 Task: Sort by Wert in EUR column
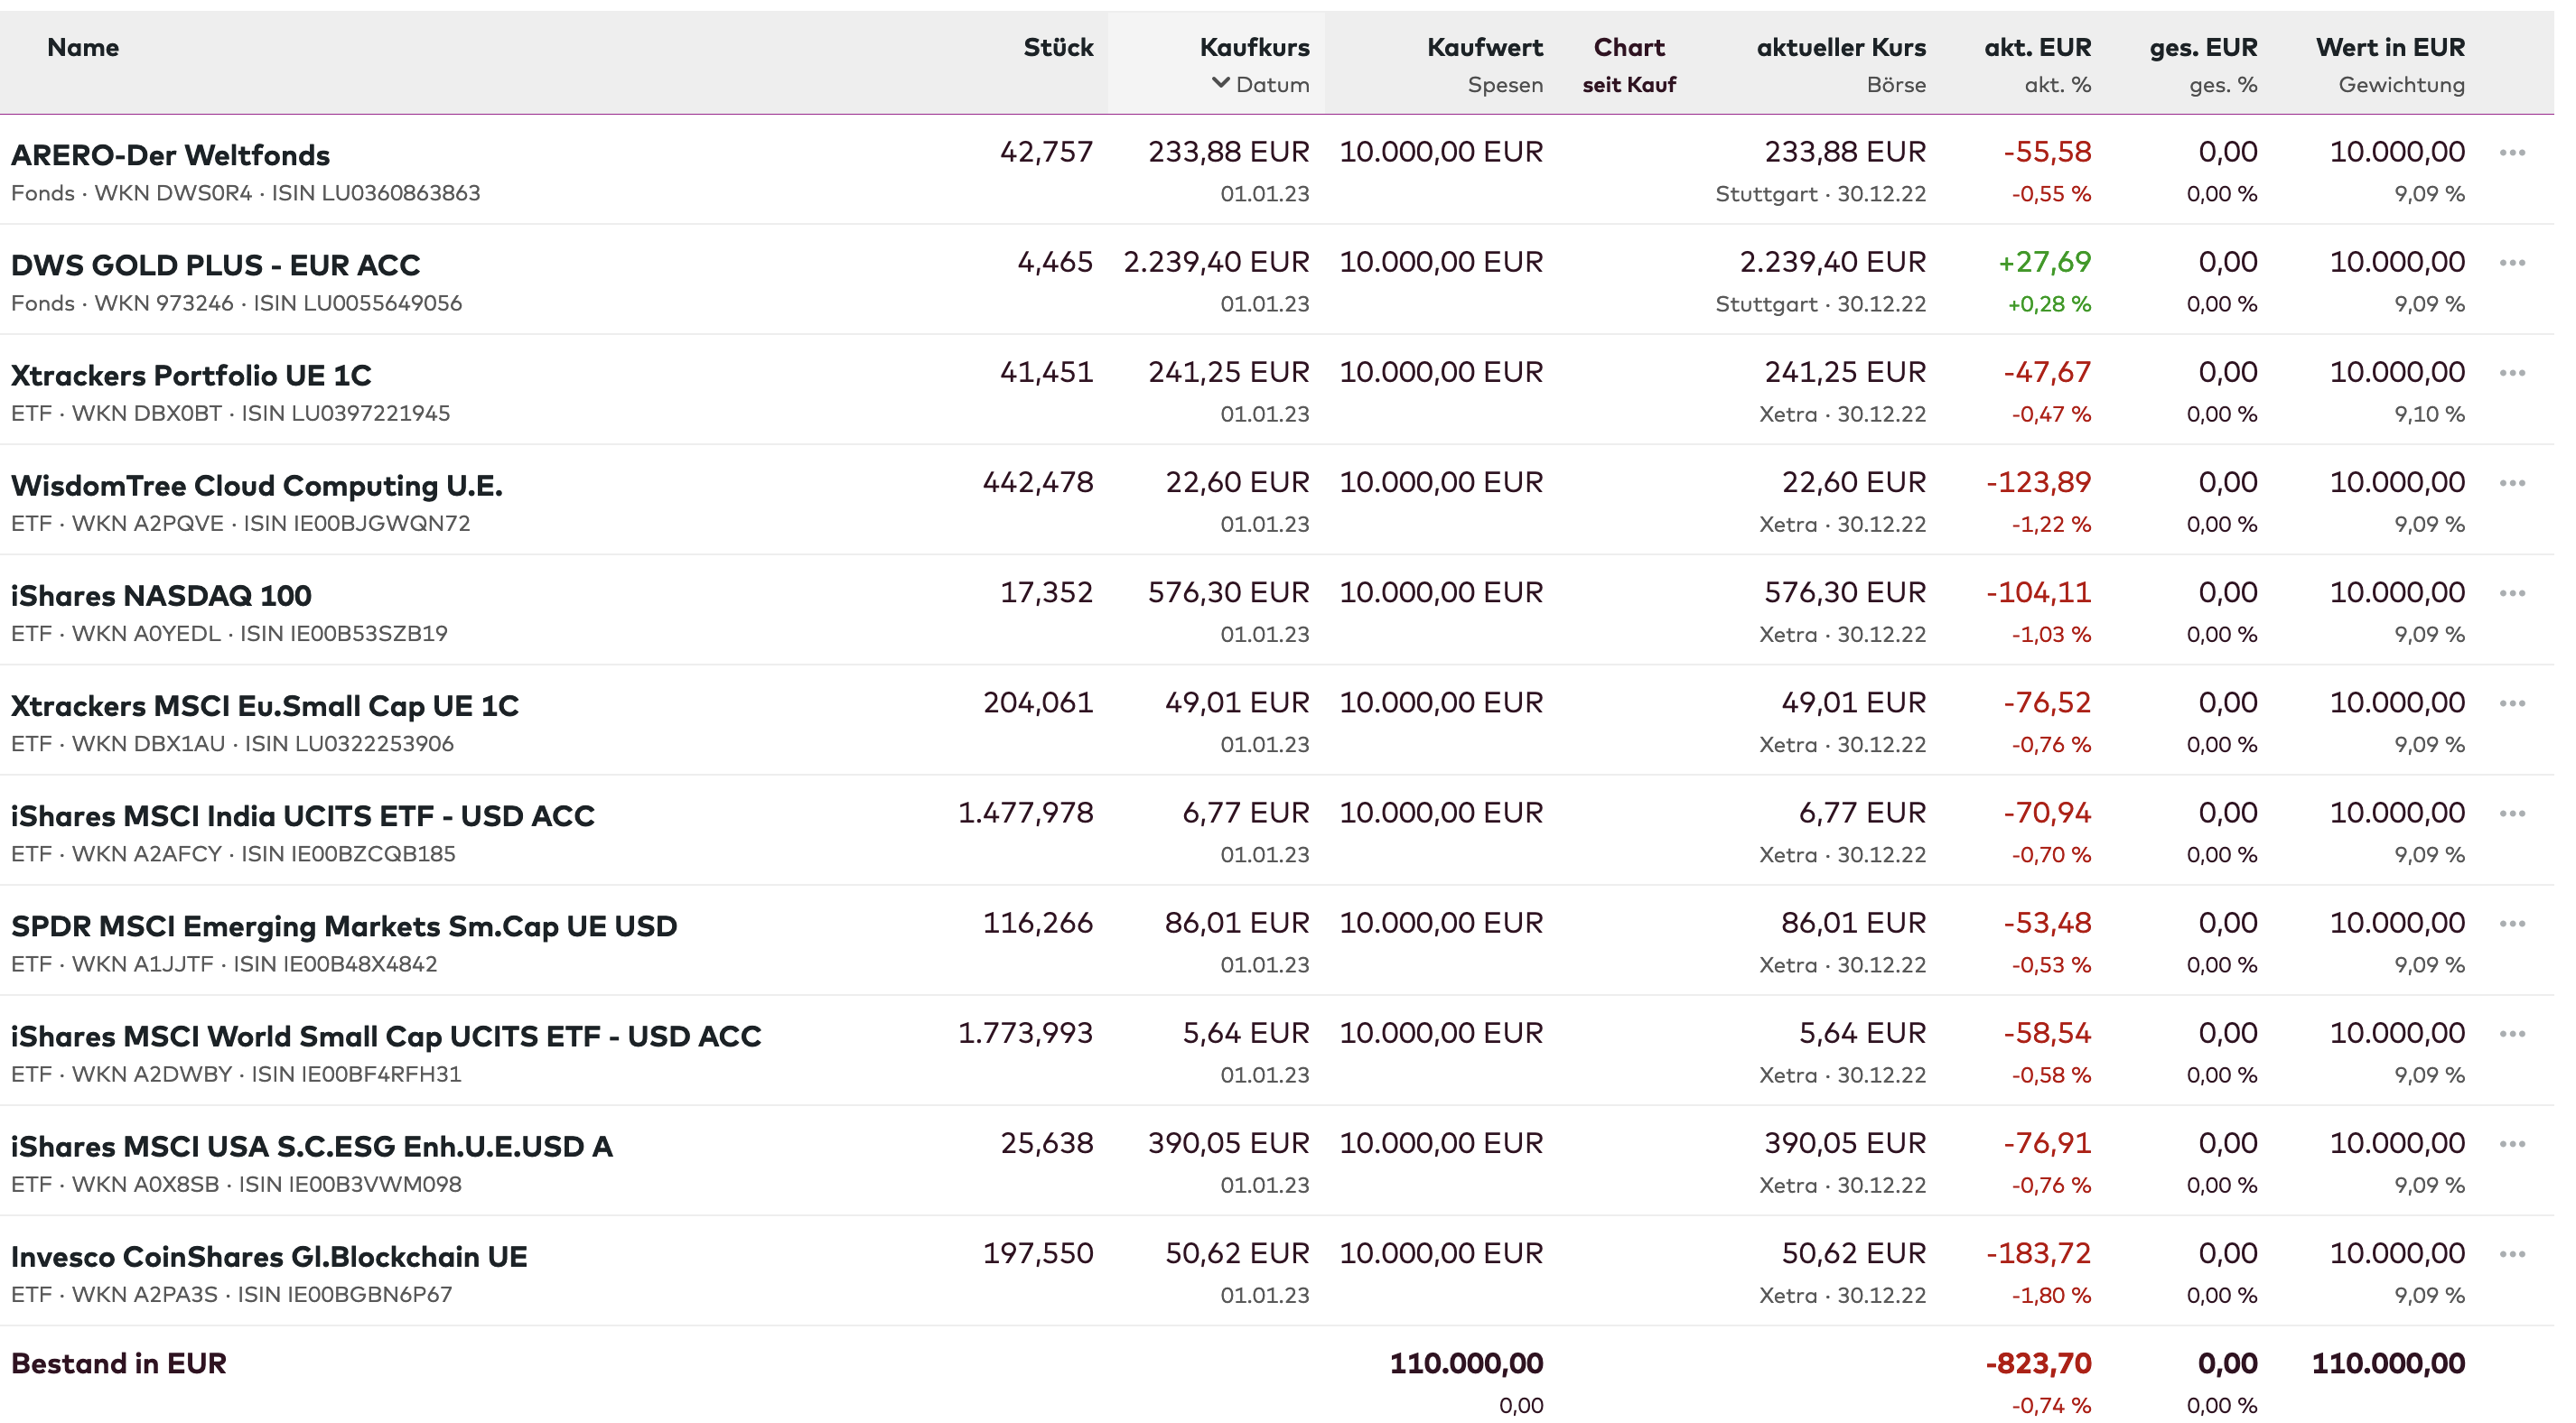2389,47
